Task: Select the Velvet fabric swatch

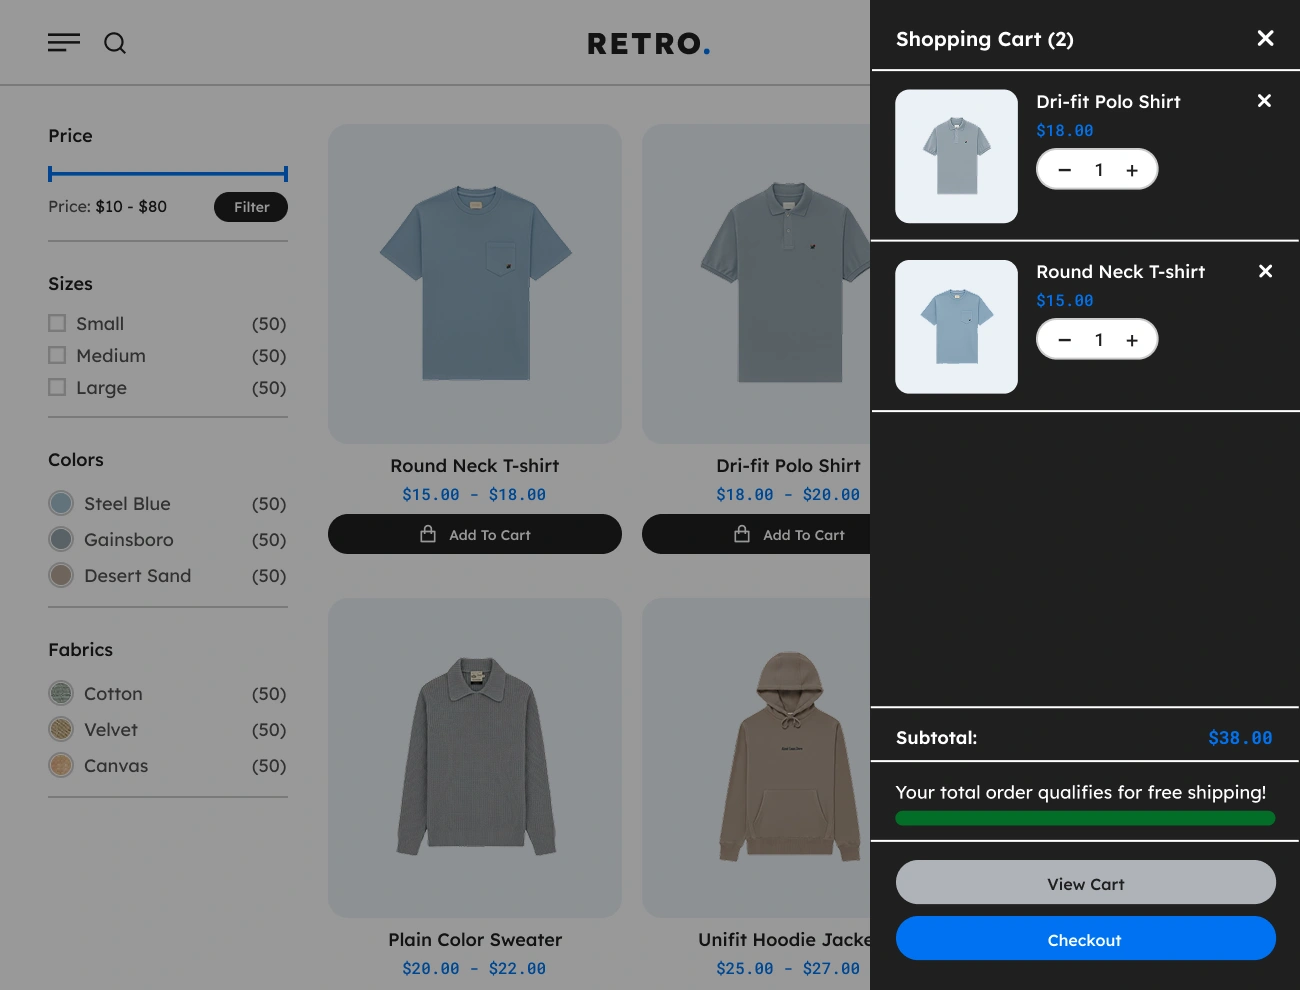Action: 61,729
